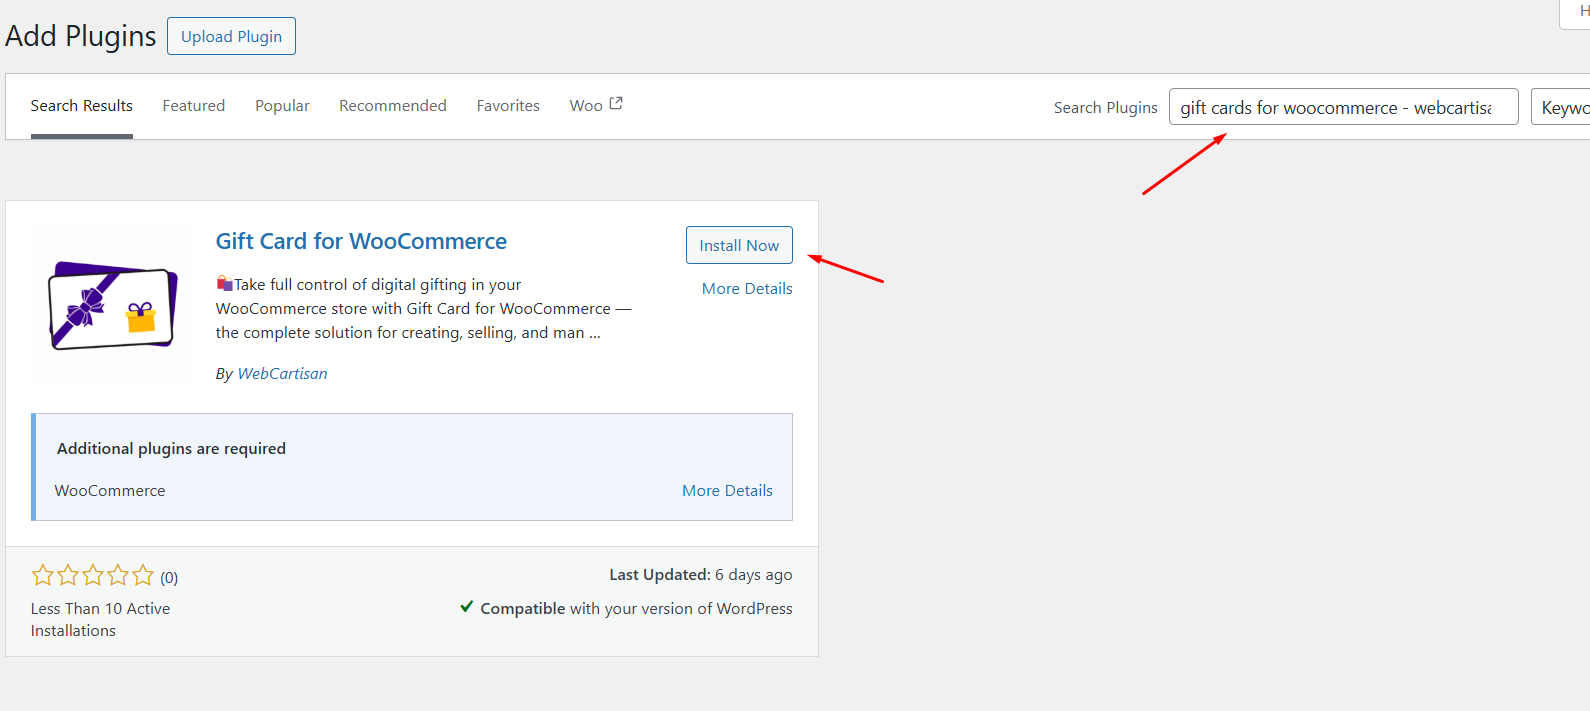Open More Details below Install Now
This screenshot has width=1590, height=711.
point(746,289)
